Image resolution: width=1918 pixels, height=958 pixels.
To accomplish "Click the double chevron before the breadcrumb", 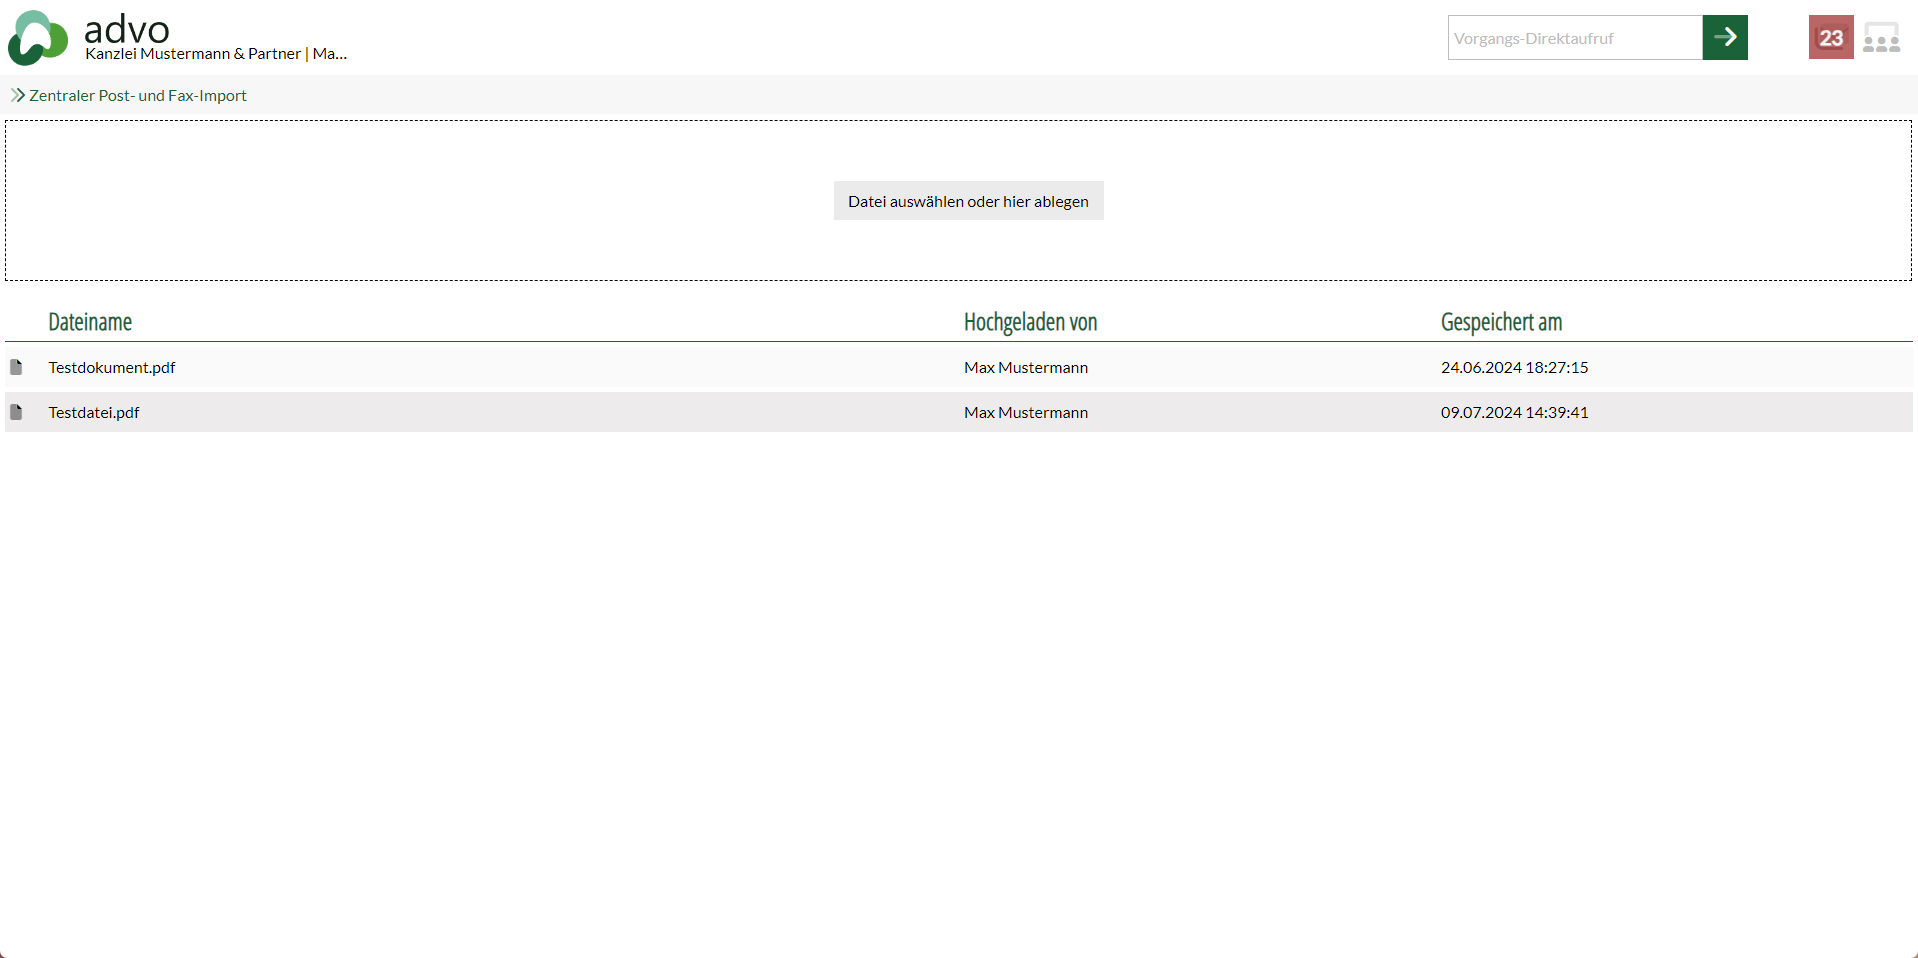I will click(x=17, y=95).
